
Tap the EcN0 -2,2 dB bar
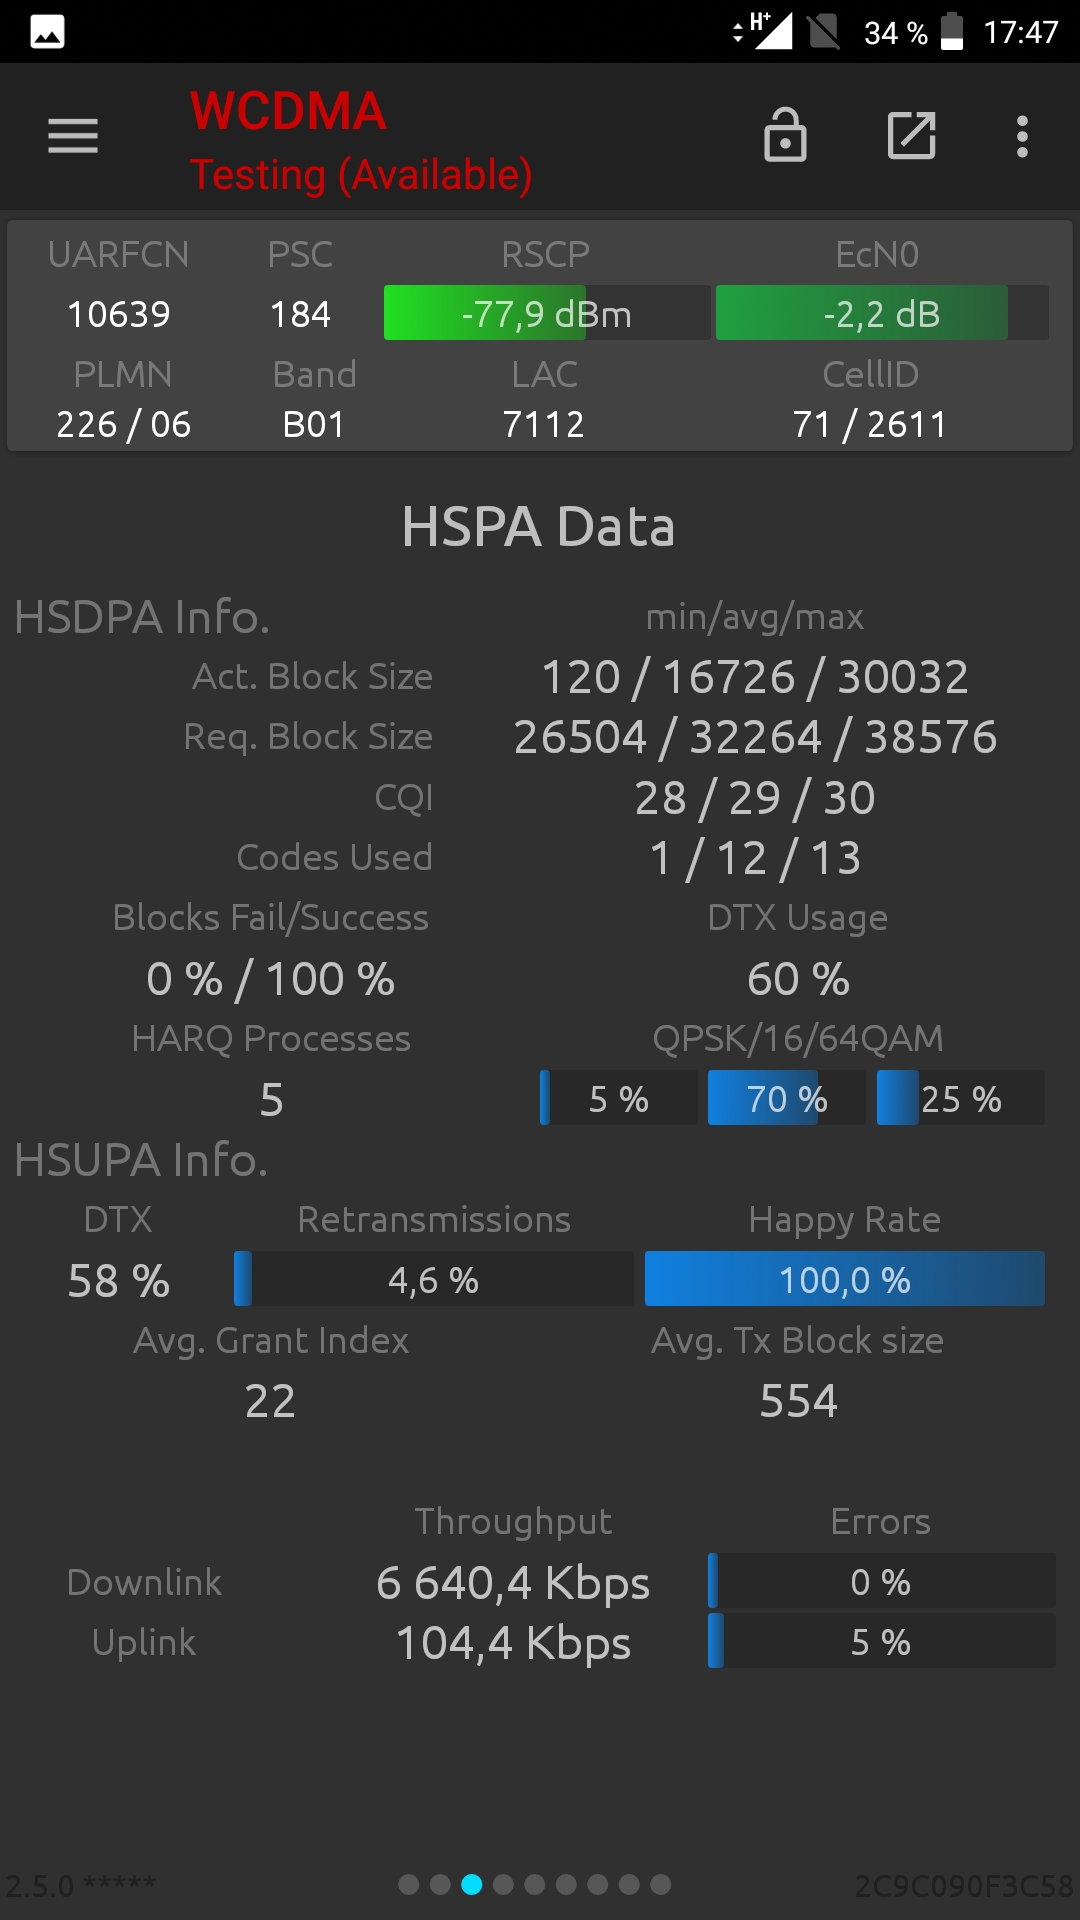coord(882,313)
